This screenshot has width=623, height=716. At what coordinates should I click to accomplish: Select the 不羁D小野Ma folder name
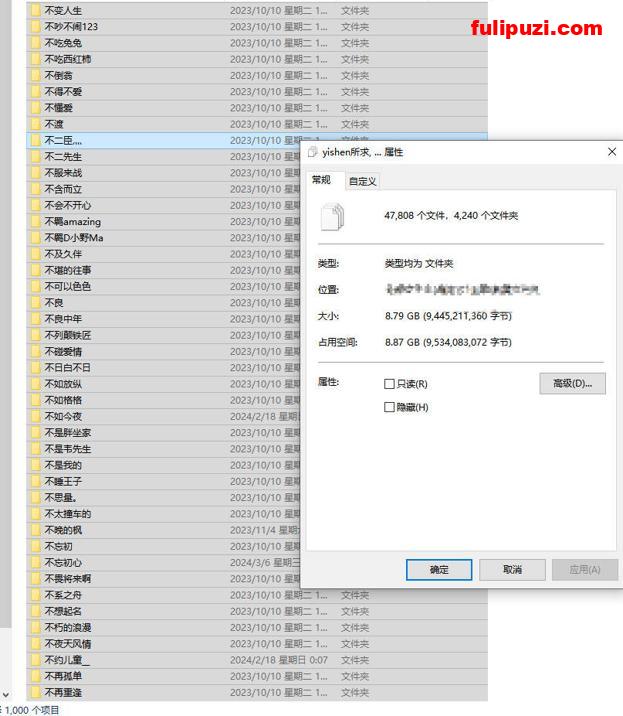74,237
